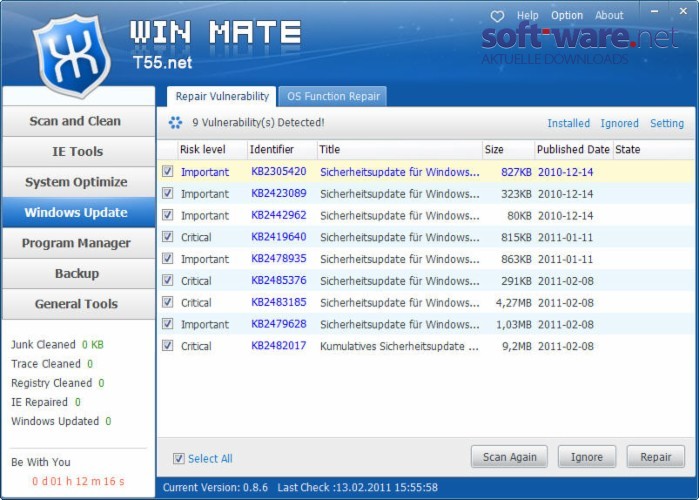Uncheck the KB2483185 update checkbox
Viewport: 699px width, 500px height.
click(168, 302)
